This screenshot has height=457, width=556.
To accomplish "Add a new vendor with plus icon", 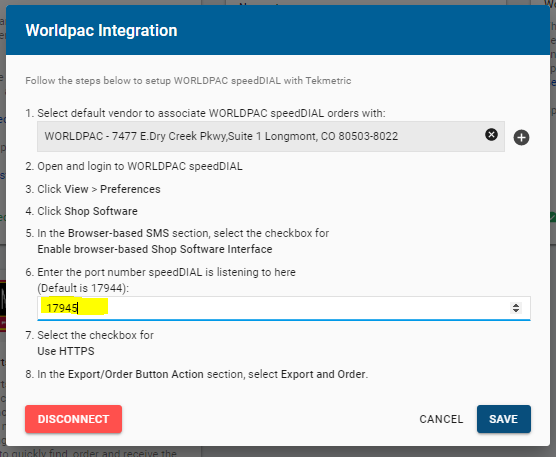I will tap(521, 138).
